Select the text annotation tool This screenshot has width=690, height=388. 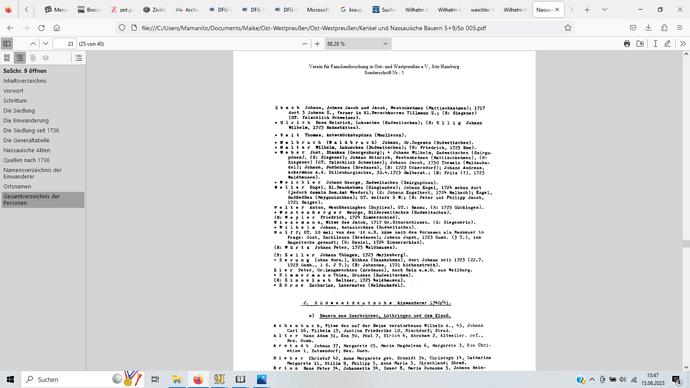tap(655, 44)
